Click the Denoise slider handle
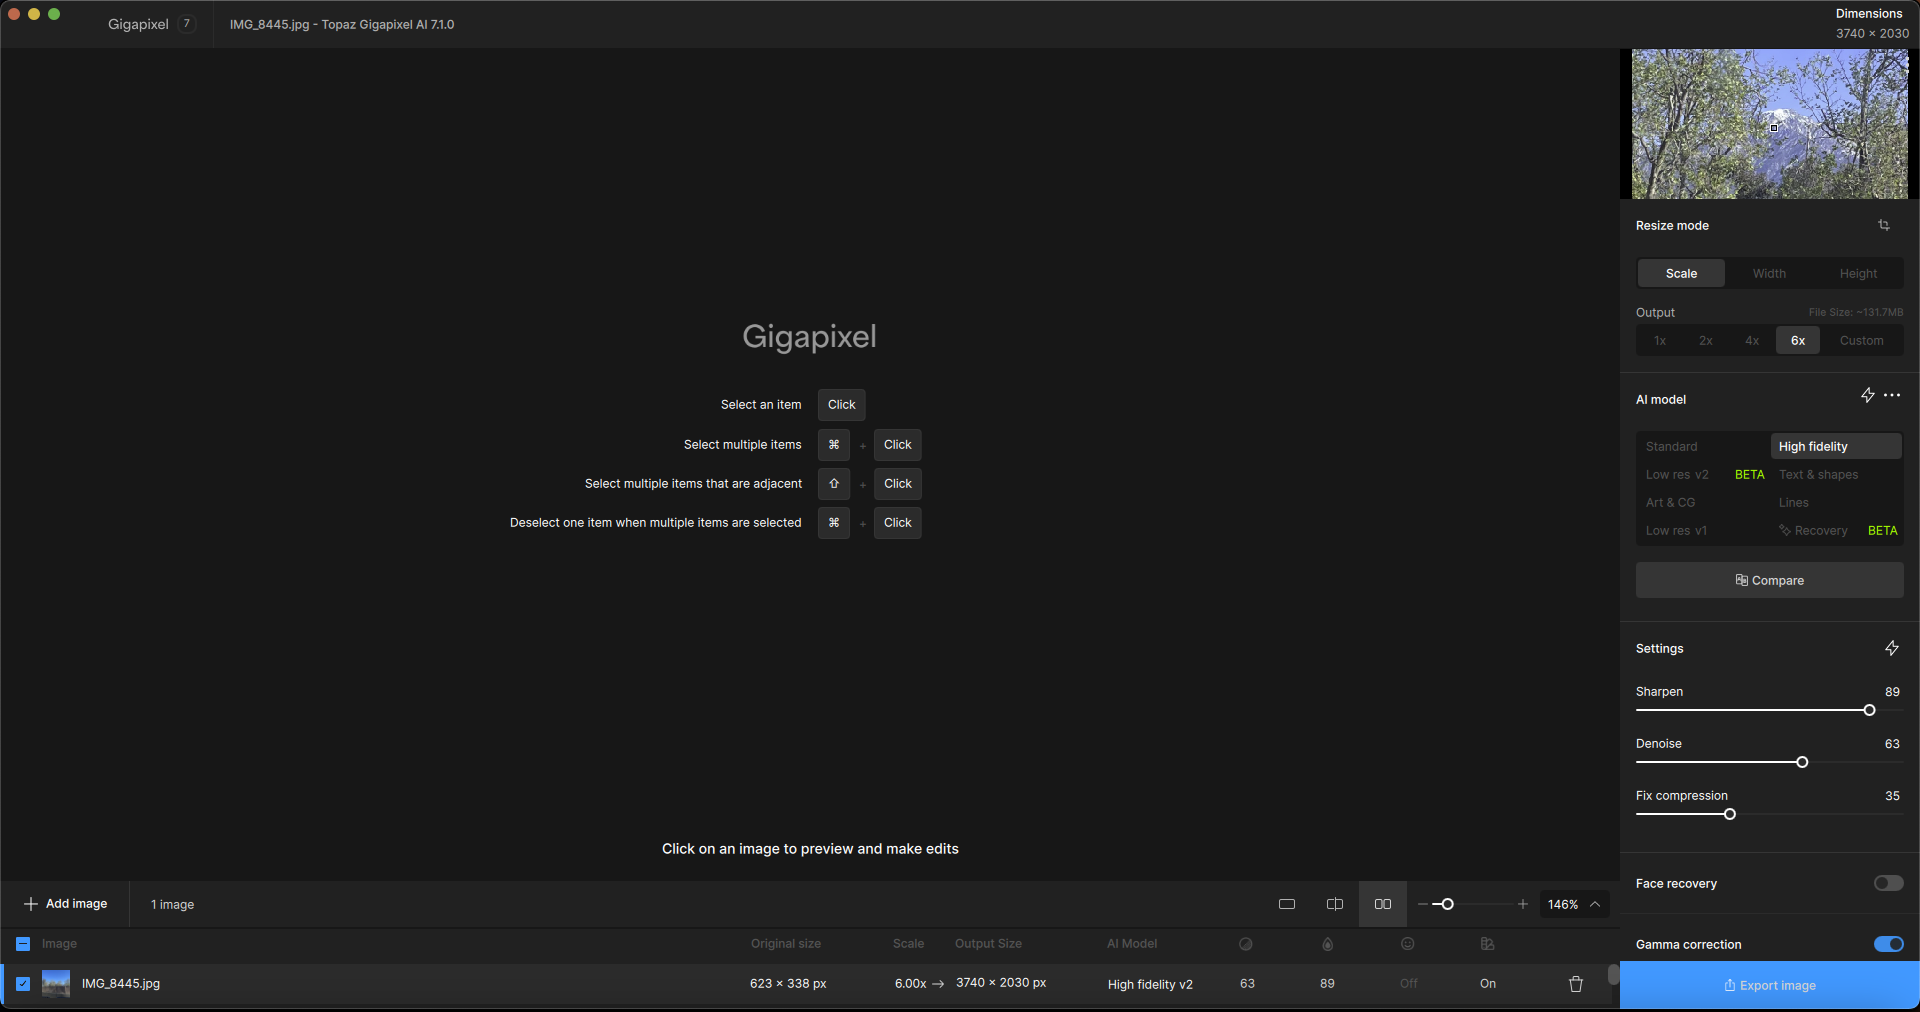Image resolution: width=1920 pixels, height=1012 pixels. 1802,763
